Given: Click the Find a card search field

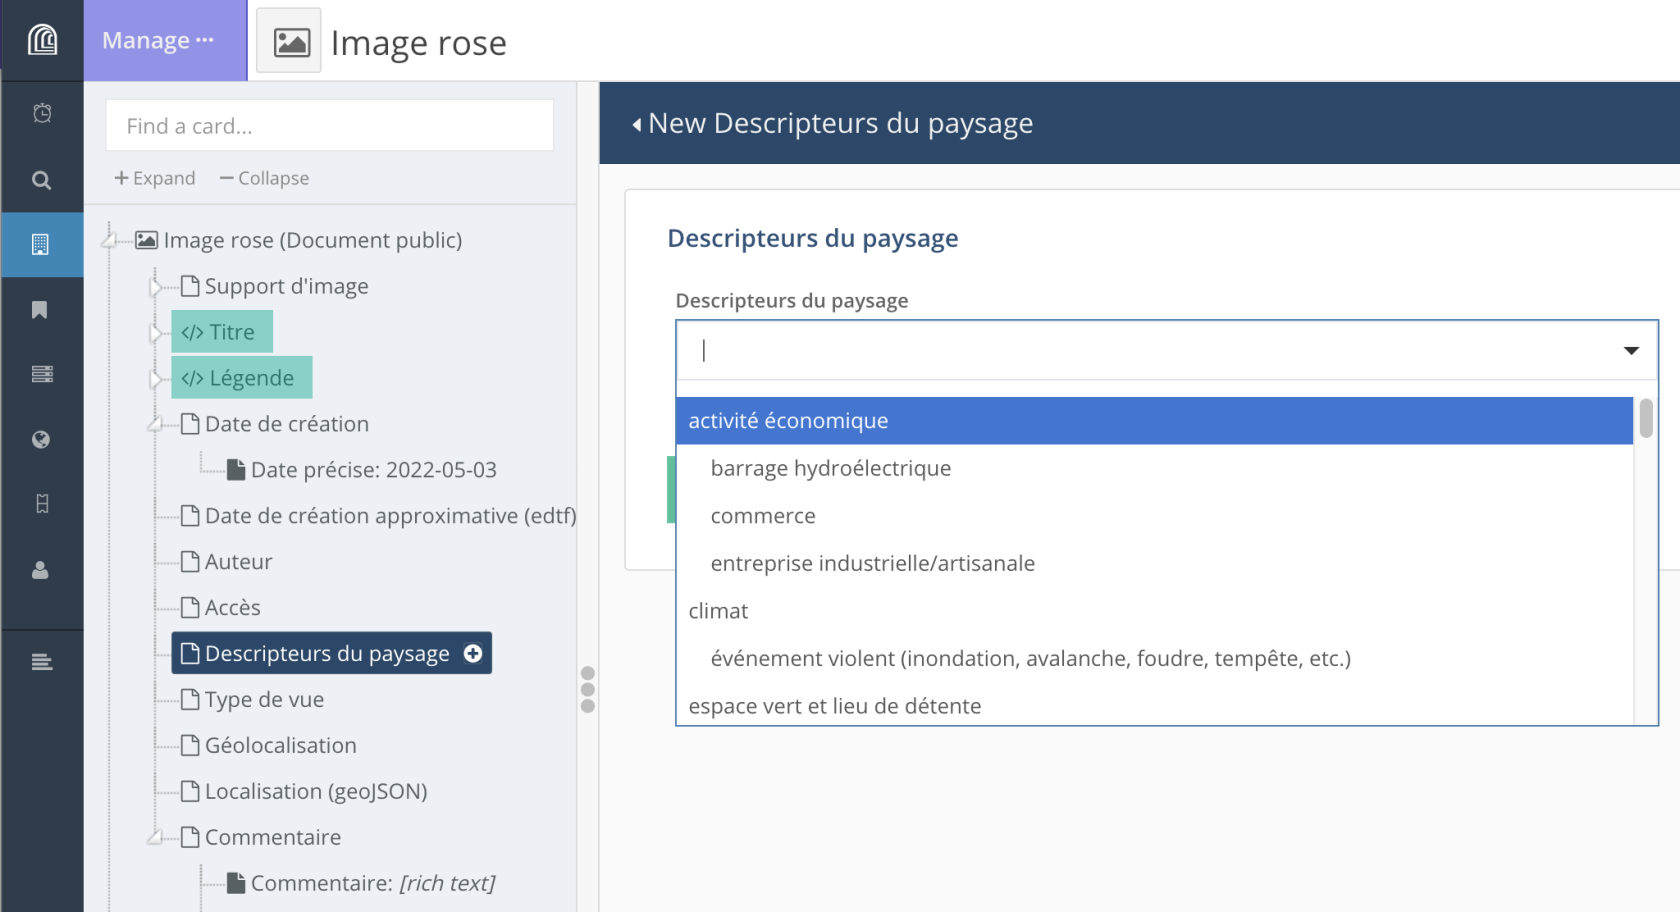Looking at the screenshot, I should pyautogui.click(x=330, y=126).
